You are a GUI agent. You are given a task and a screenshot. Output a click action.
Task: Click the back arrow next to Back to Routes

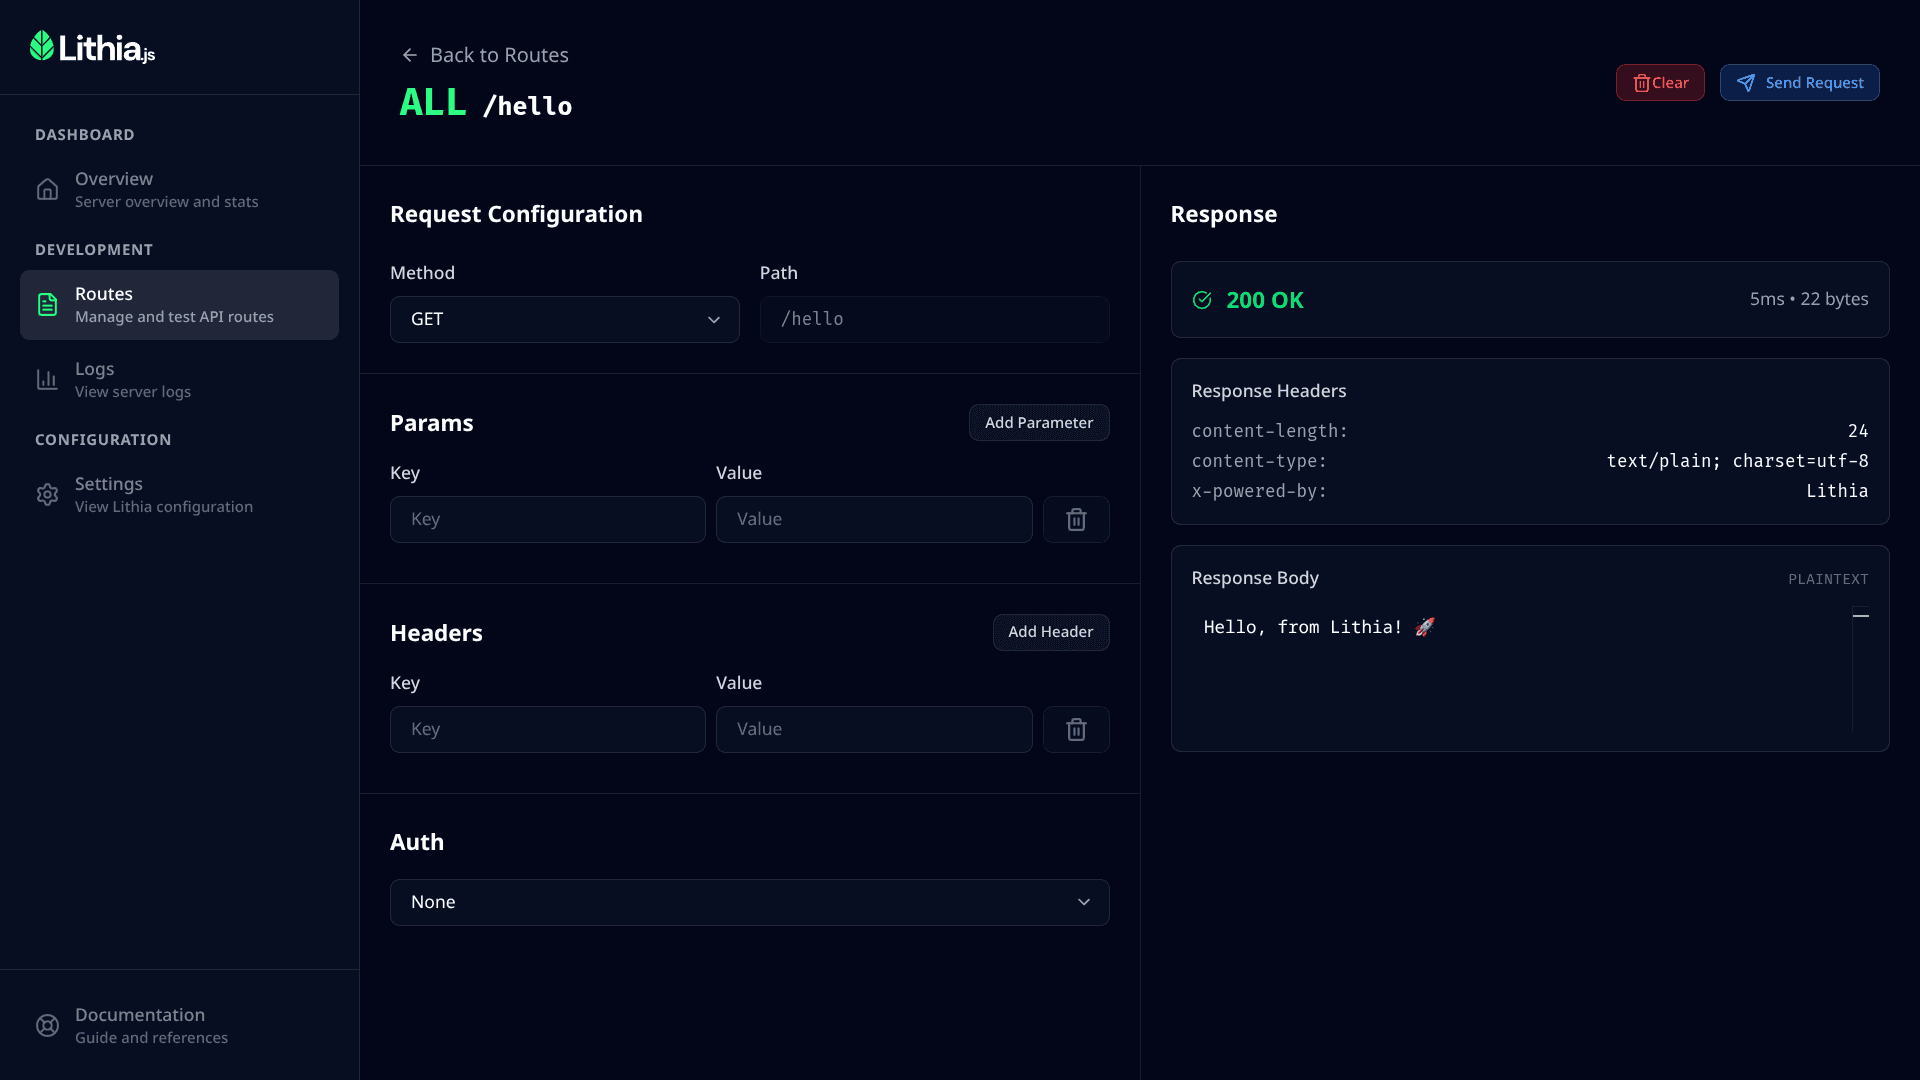pos(409,55)
